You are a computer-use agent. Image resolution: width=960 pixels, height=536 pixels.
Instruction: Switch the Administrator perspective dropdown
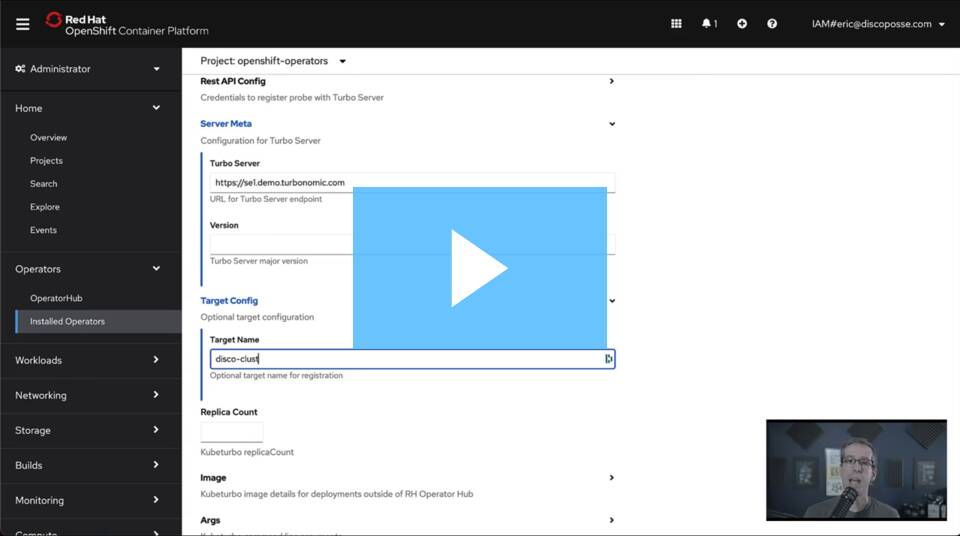point(91,69)
